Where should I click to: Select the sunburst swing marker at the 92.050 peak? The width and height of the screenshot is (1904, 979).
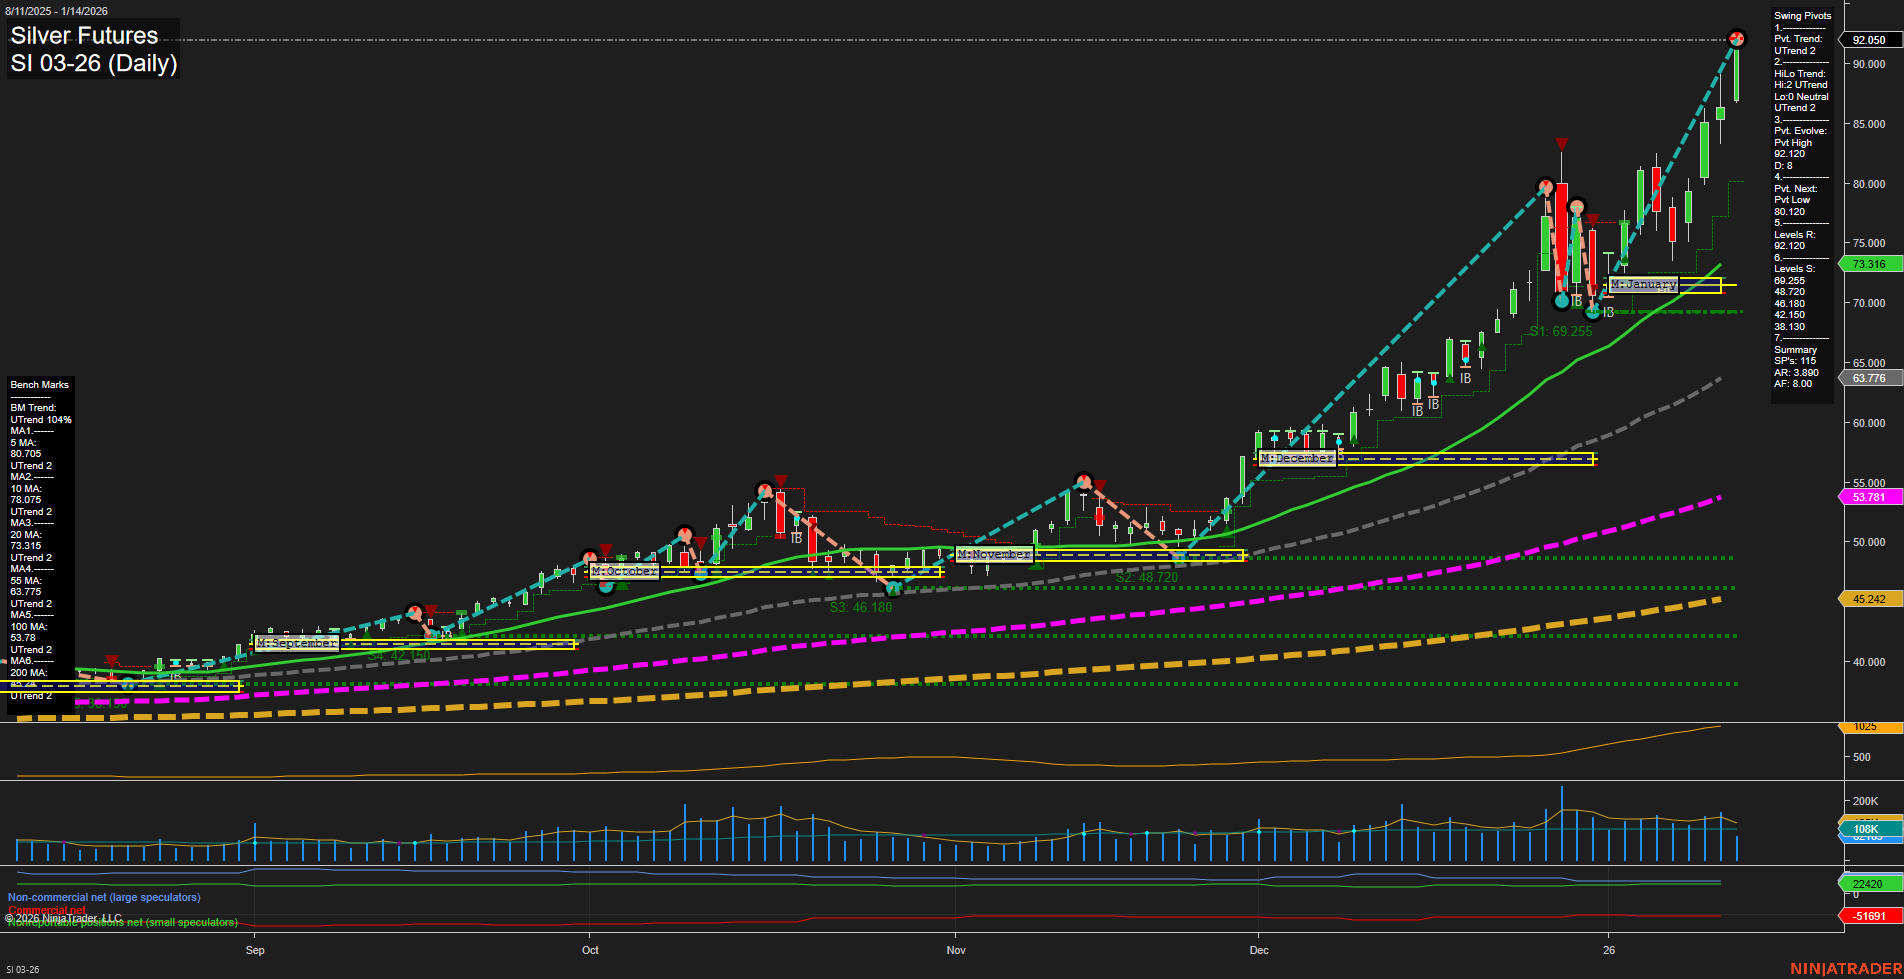pyautogui.click(x=1737, y=39)
